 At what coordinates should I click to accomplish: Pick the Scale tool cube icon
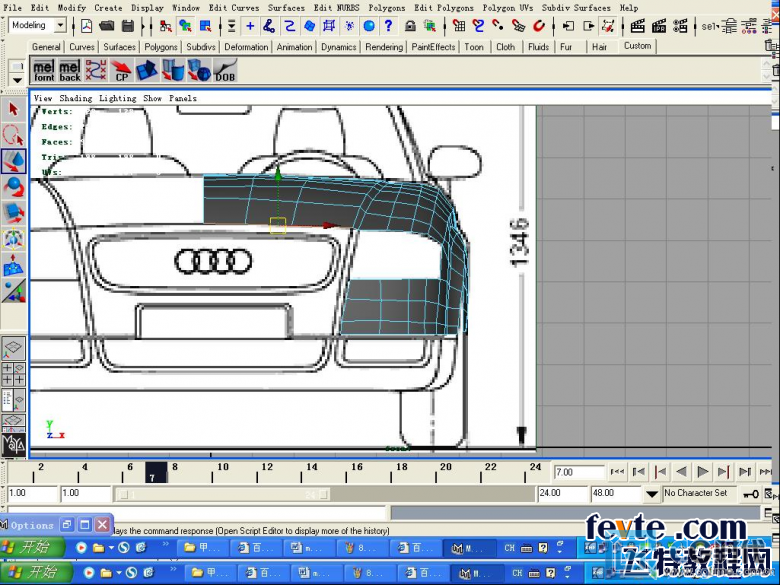(x=13, y=213)
